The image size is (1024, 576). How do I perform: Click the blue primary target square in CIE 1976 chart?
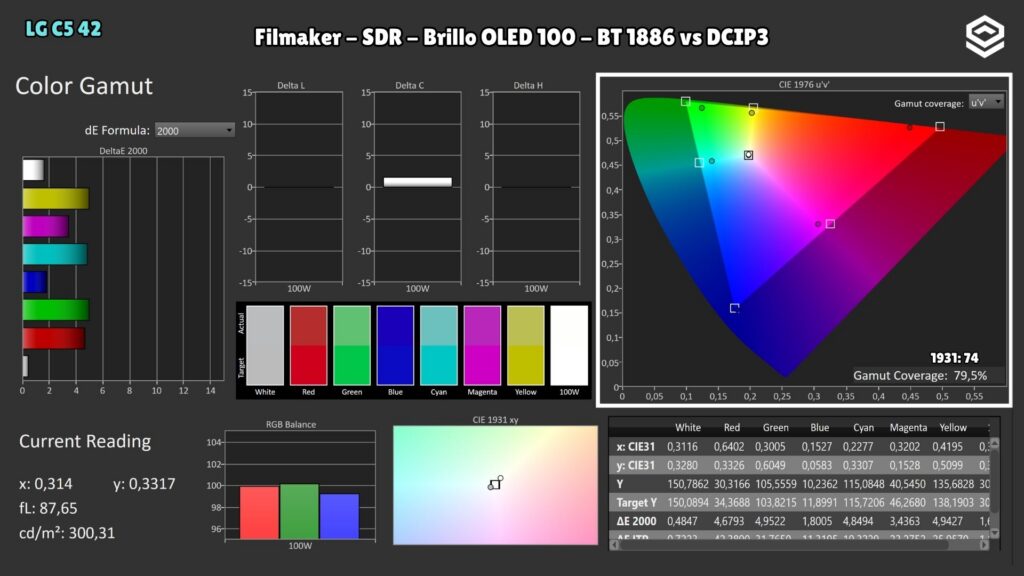click(734, 308)
